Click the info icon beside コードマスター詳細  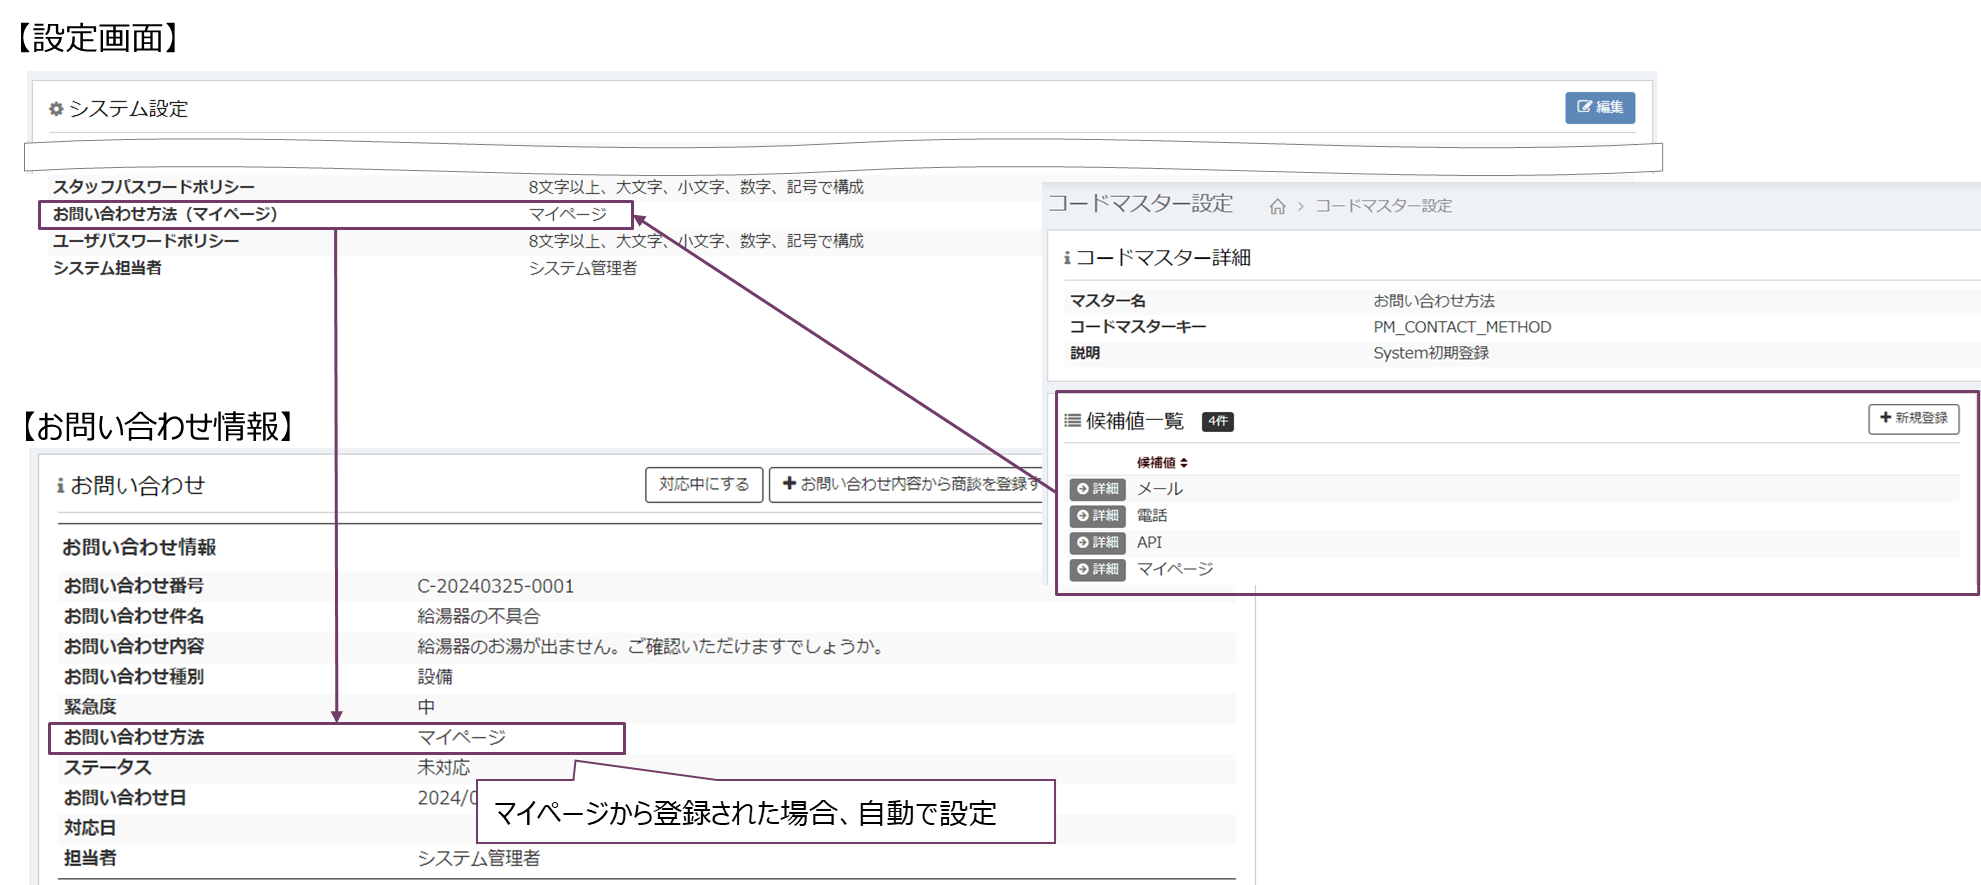point(1067,258)
